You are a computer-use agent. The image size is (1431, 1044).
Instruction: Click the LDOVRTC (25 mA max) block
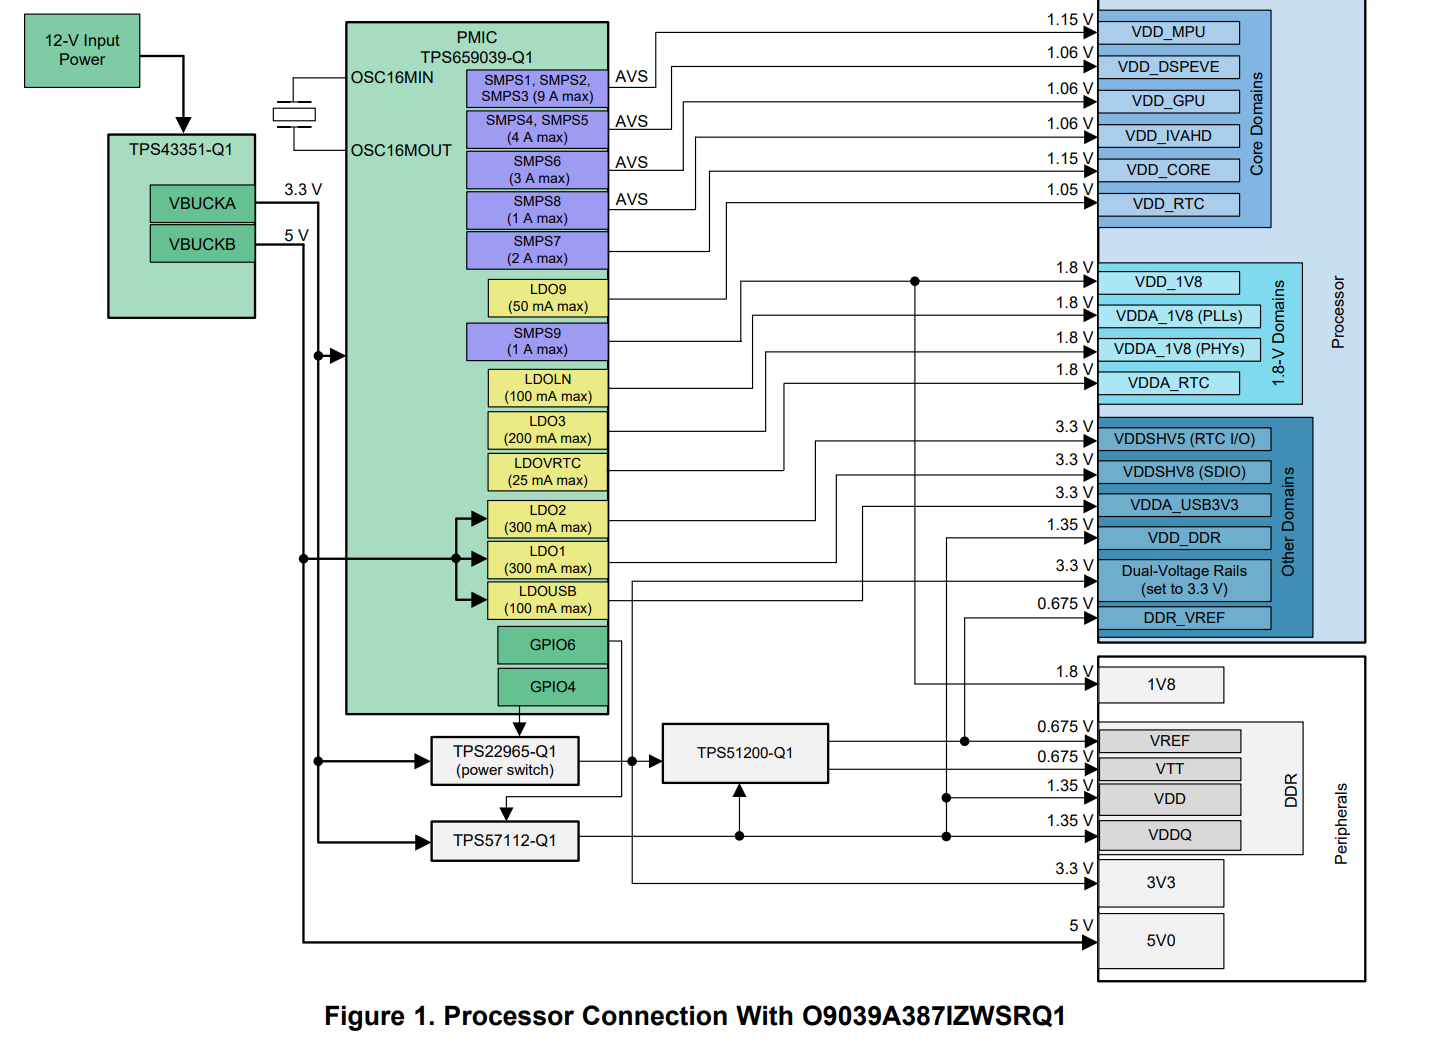click(x=548, y=472)
